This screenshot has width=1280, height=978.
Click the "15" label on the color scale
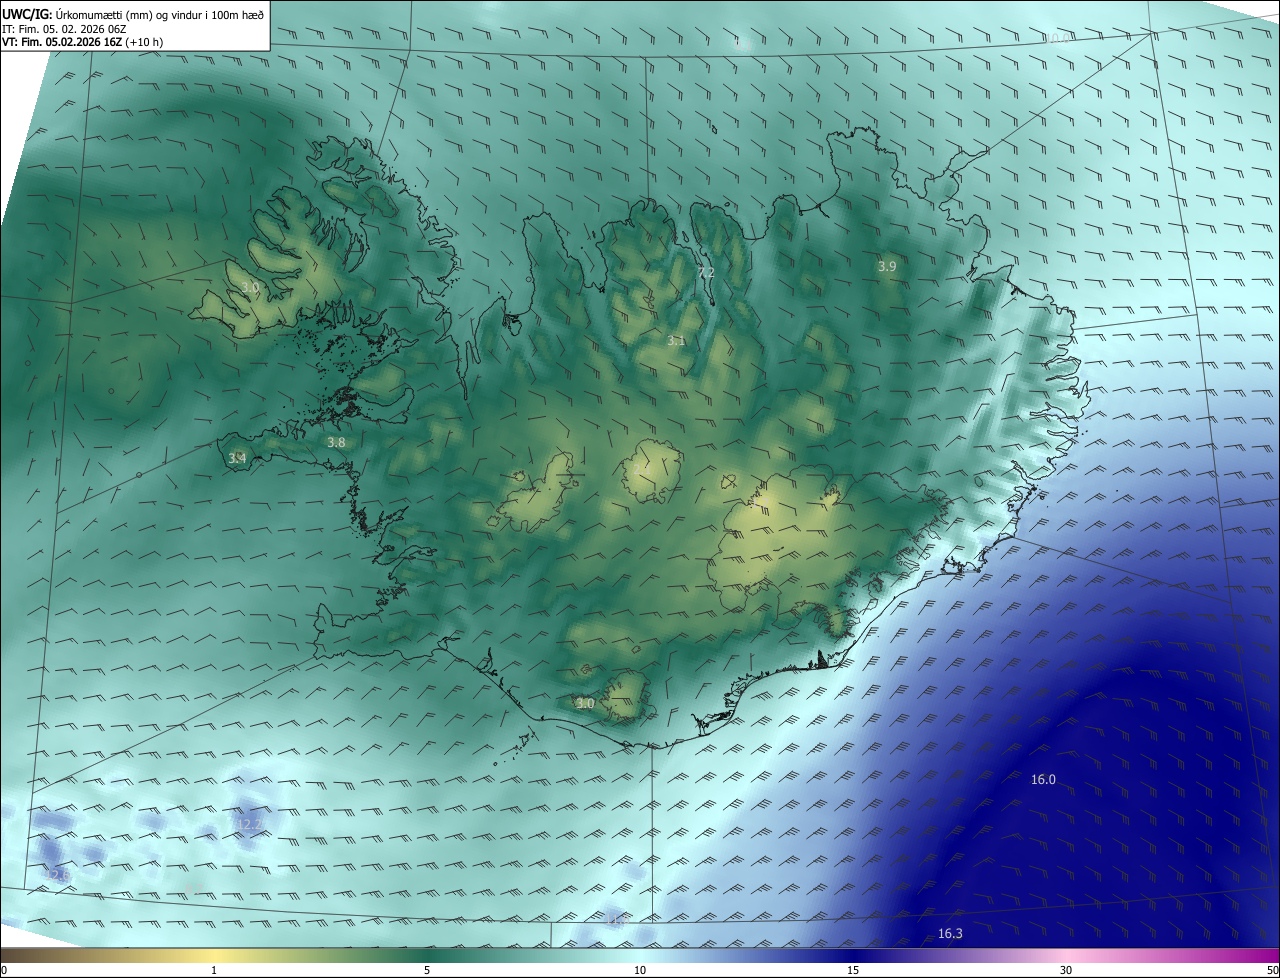853,970
